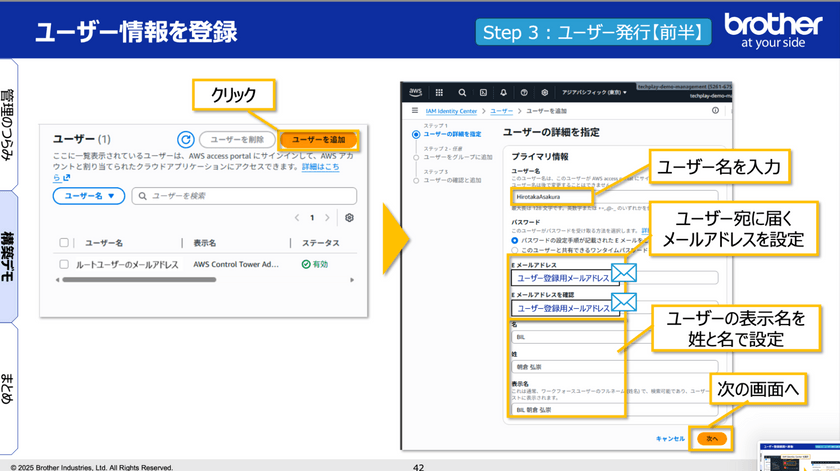This screenshot has height=471, width=840.
Task: Open the アジアパシフィック (東京) region dropdown
Action: coord(594,92)
